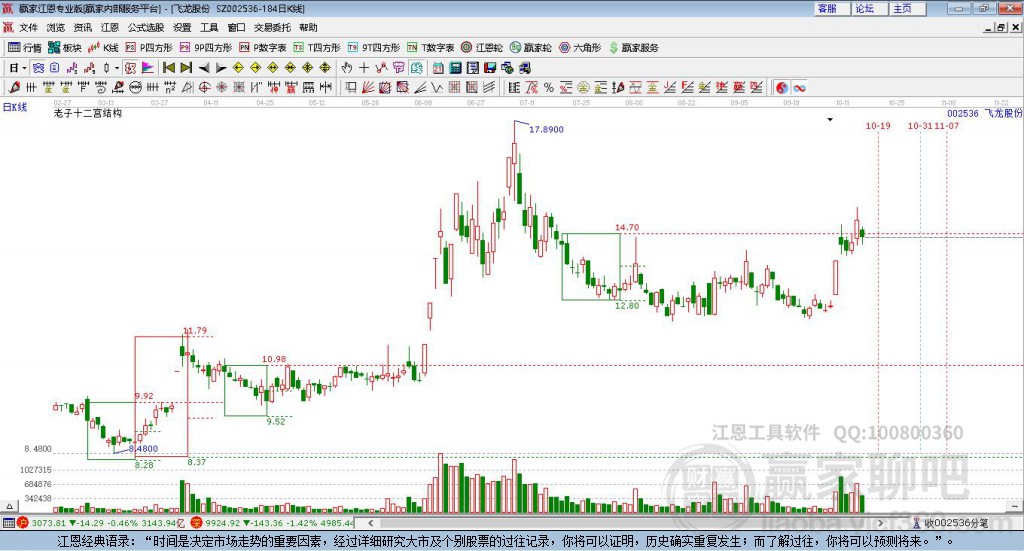Open the 板块 sector view
The width and height of the screenshot is (1024, 551).
click(x=65, y=48)
